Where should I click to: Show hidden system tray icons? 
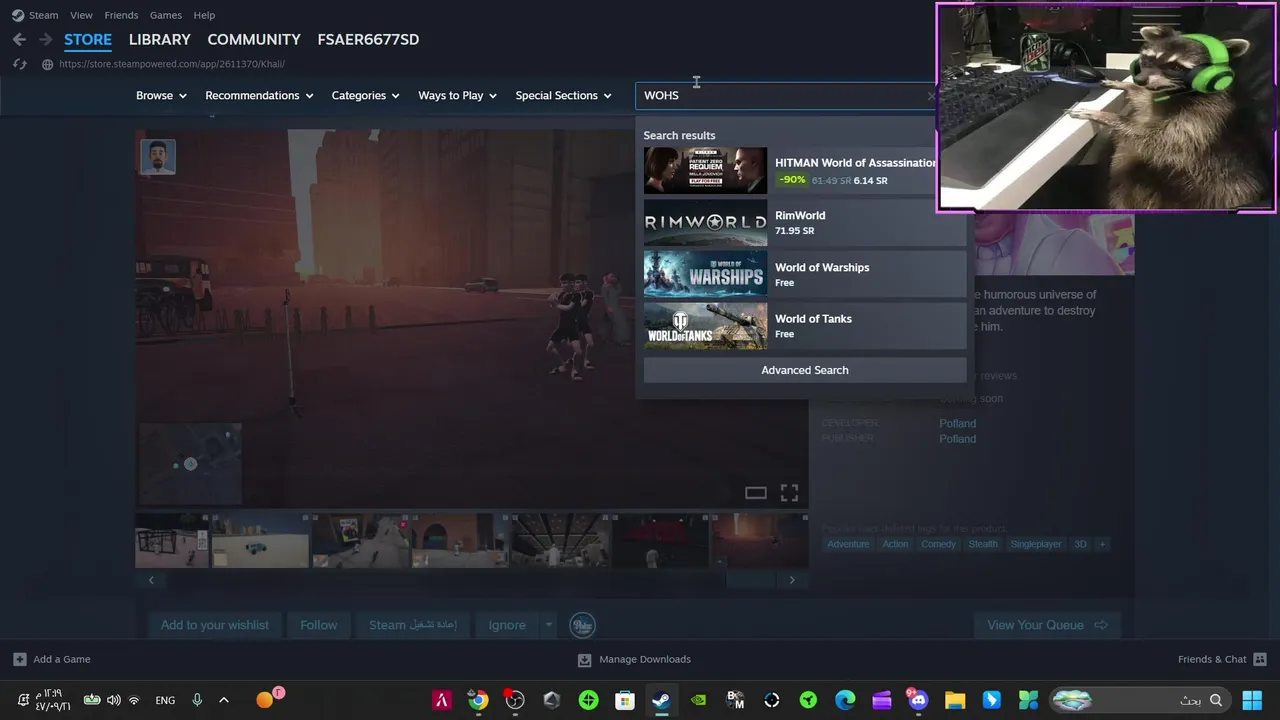coord(224,700)
